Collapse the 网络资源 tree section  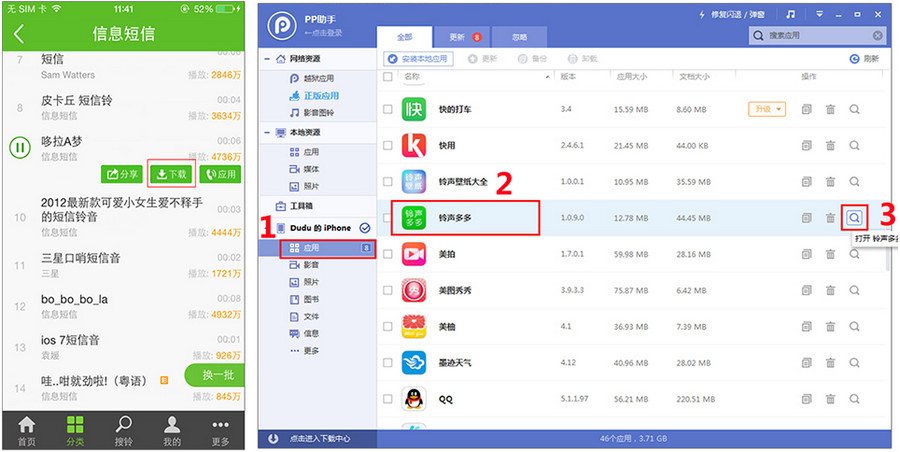point(267,59)
